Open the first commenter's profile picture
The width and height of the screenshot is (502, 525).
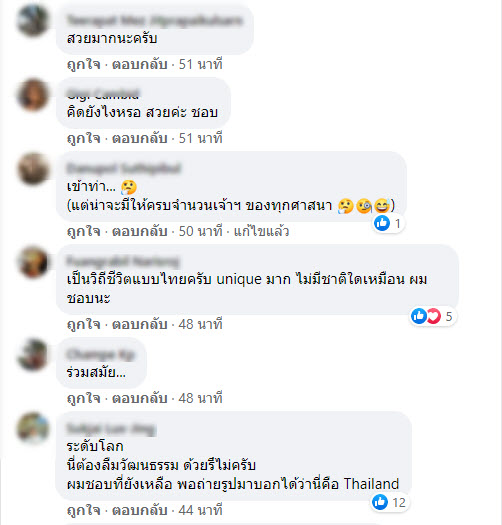tap(32, 20)
